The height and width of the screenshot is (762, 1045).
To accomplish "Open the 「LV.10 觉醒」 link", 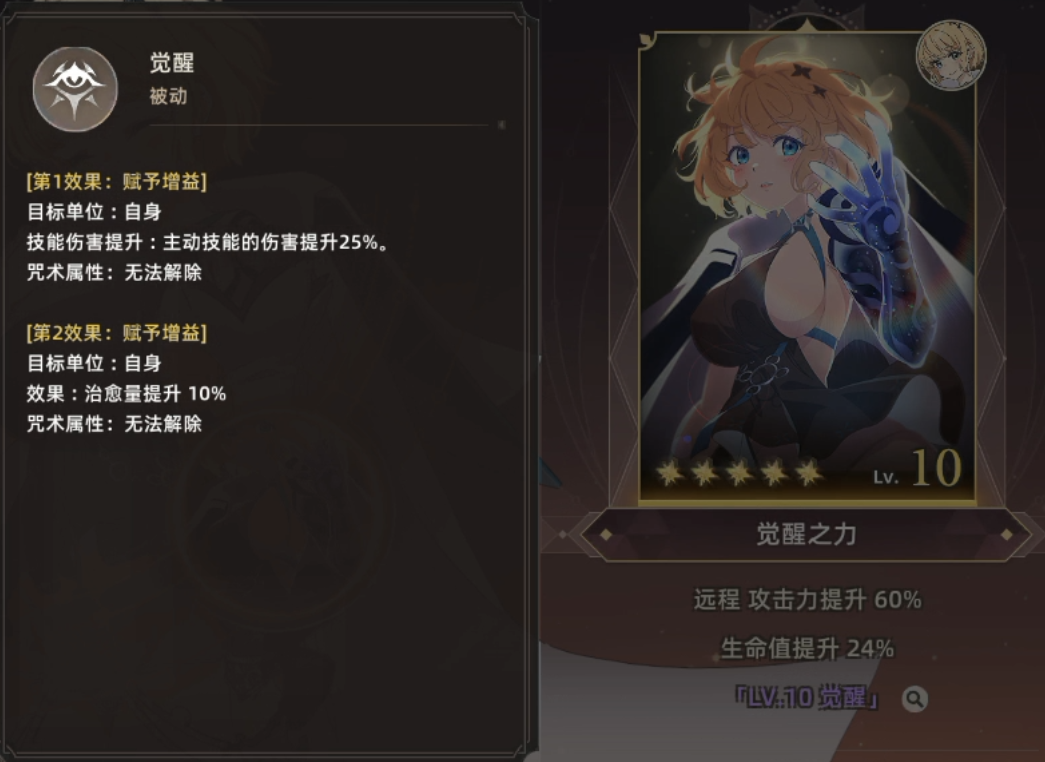I will (807, 698).
